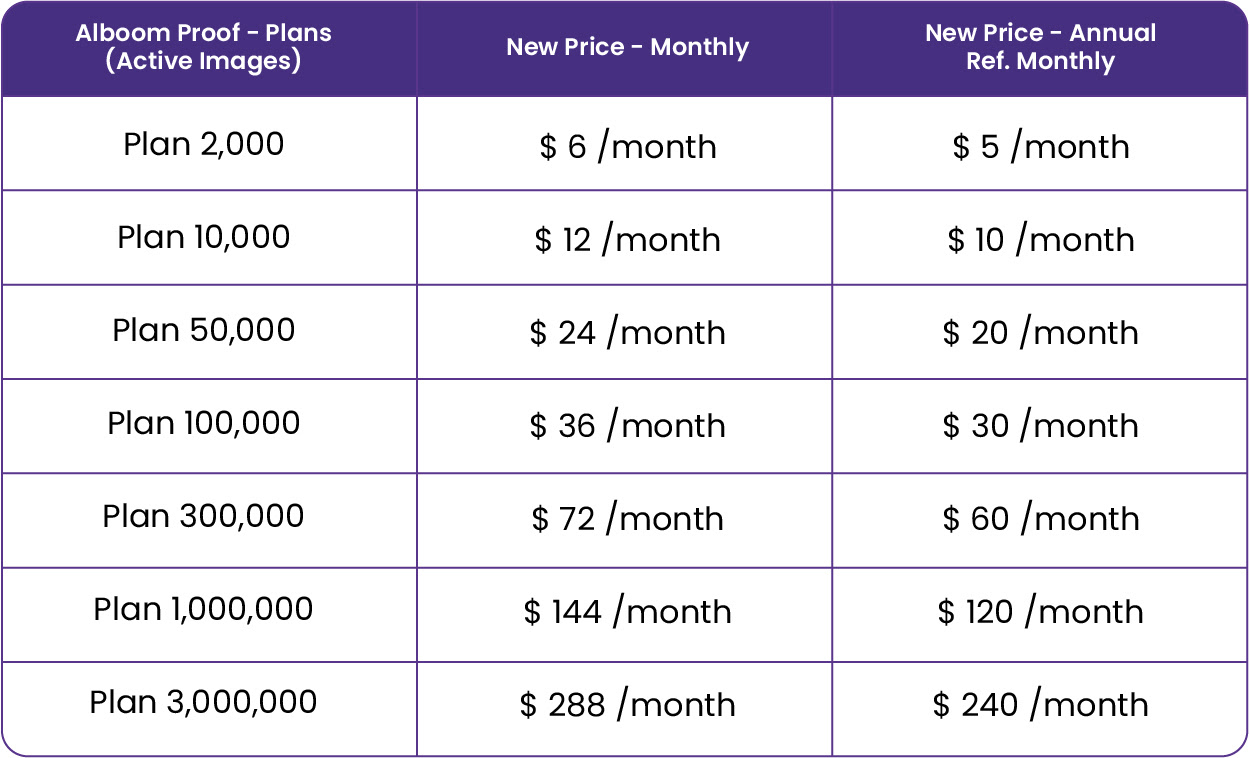Click the New Price - Annual header
The height and width of the screenshot is (758, 1249).
pos(1040,47)
